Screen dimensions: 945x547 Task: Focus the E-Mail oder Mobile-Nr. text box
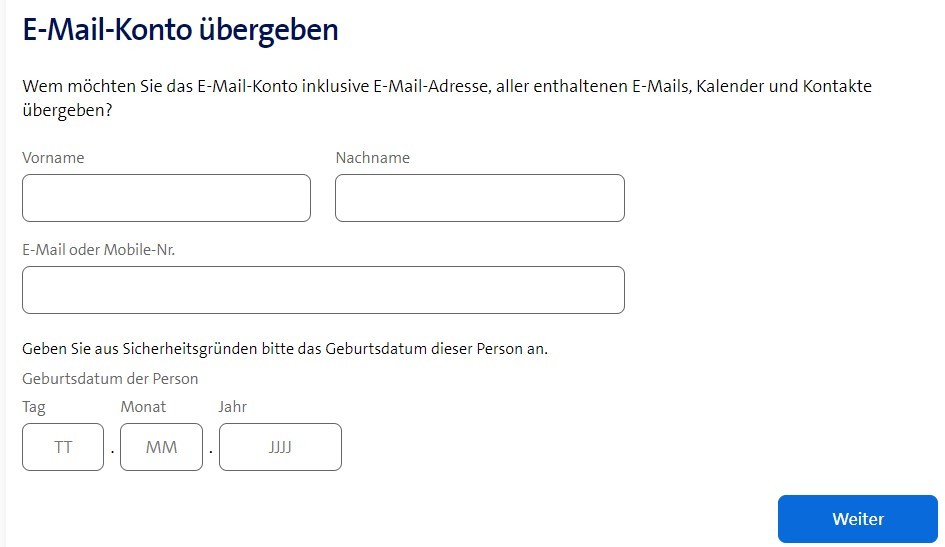323,290
